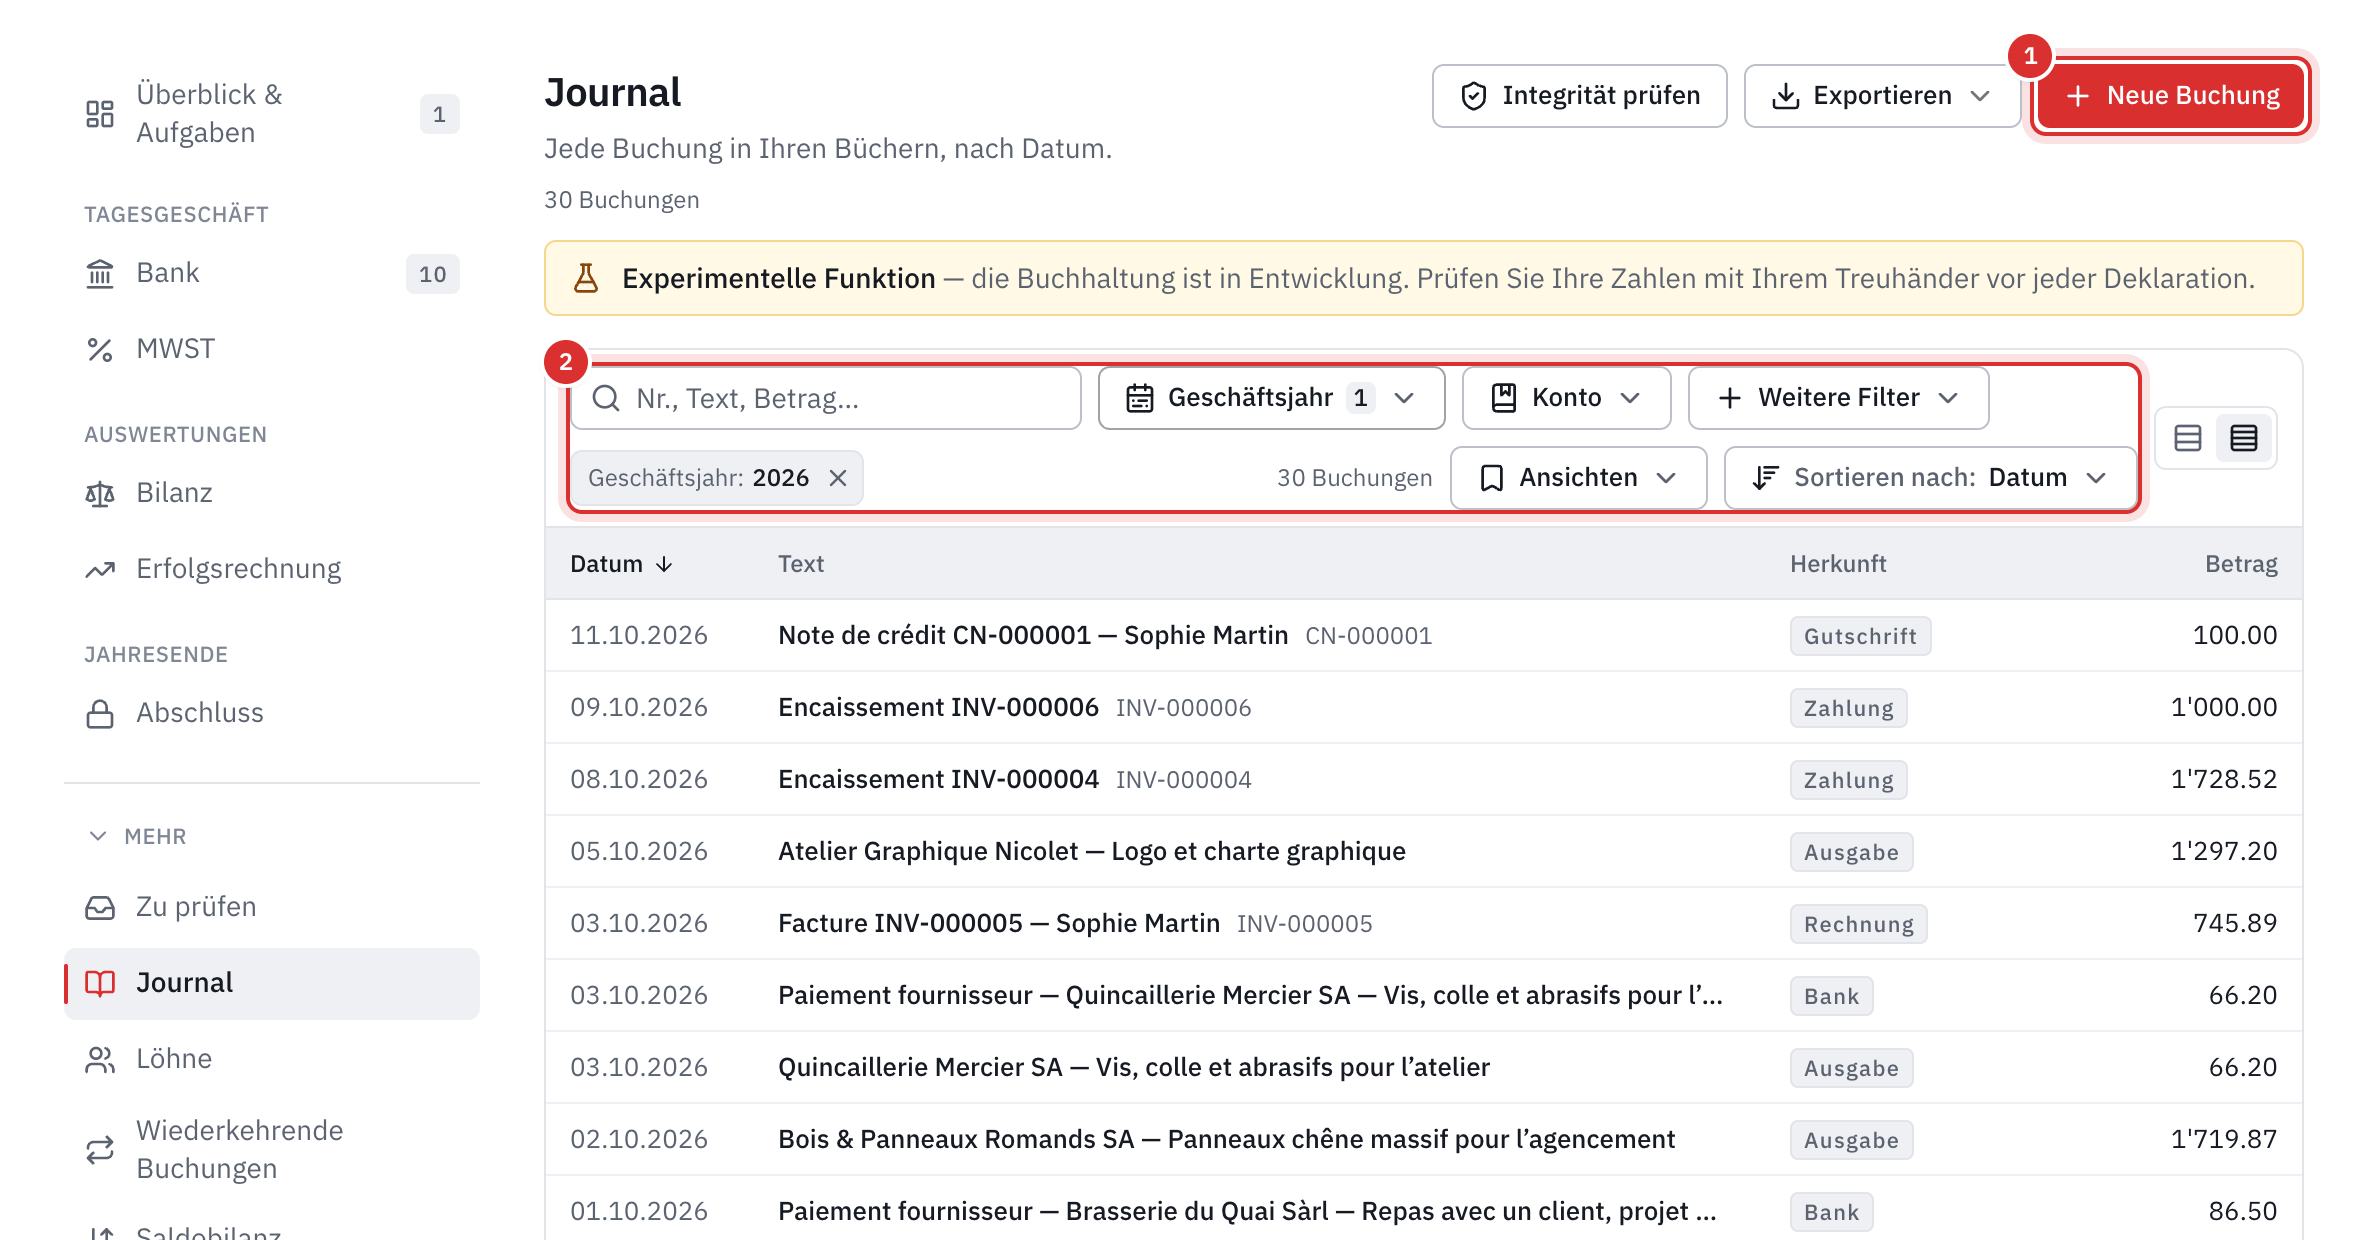Click the Überblick grid icon
2368x1240 pixels.
pyautogui.click(x=100, y=114)
